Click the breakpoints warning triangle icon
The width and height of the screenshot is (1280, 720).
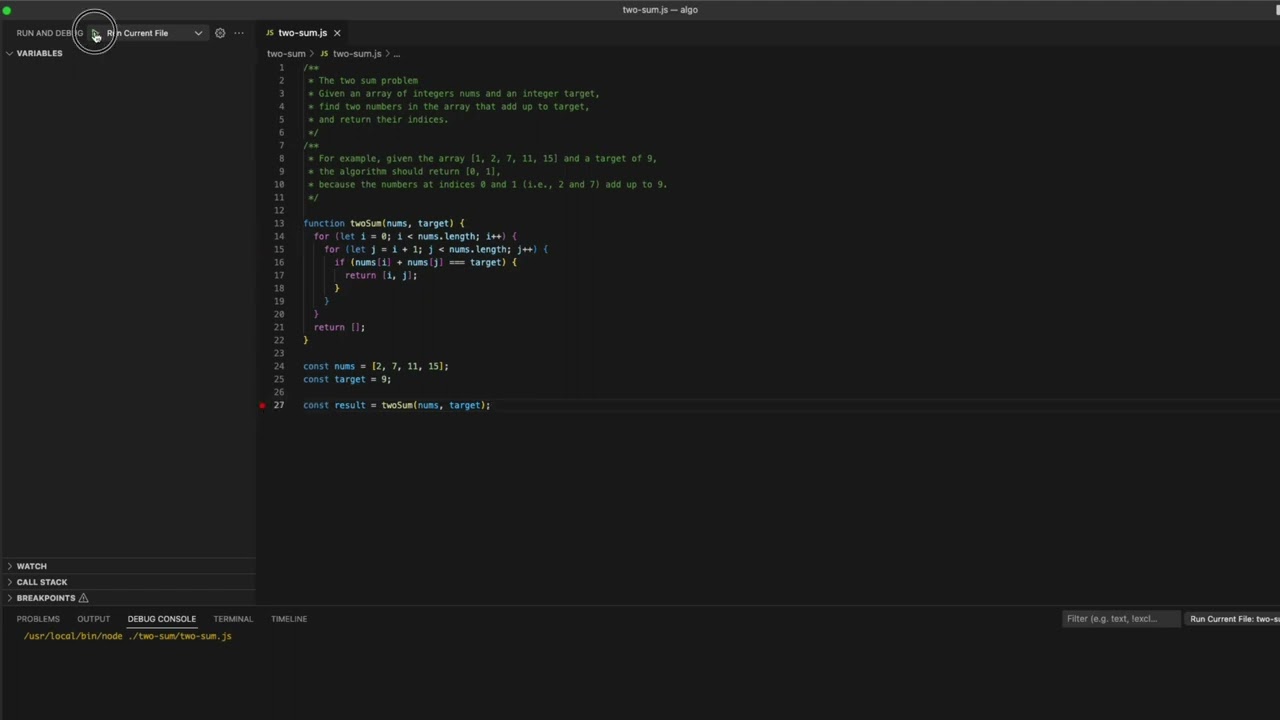point(84,598)
